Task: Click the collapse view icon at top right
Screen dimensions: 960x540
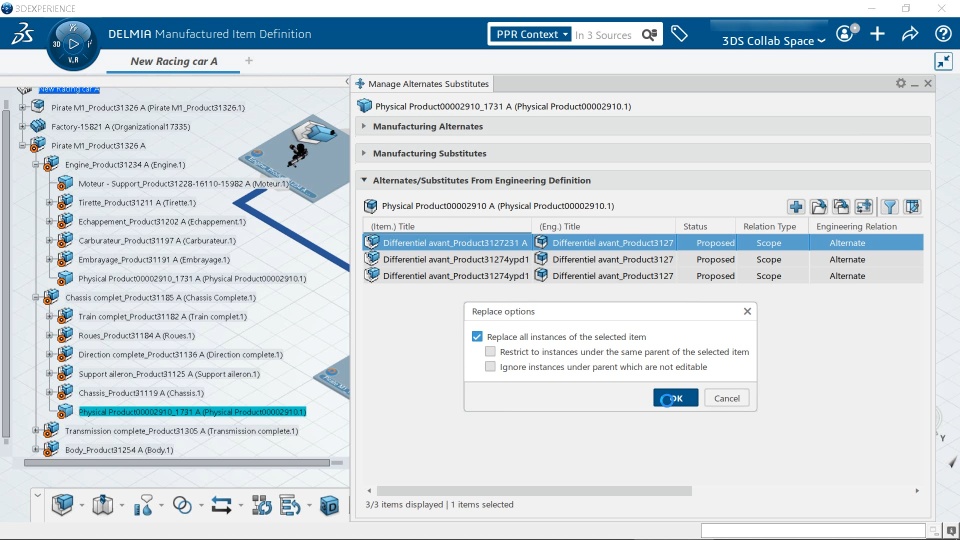Action: click(x=943, y=61)
